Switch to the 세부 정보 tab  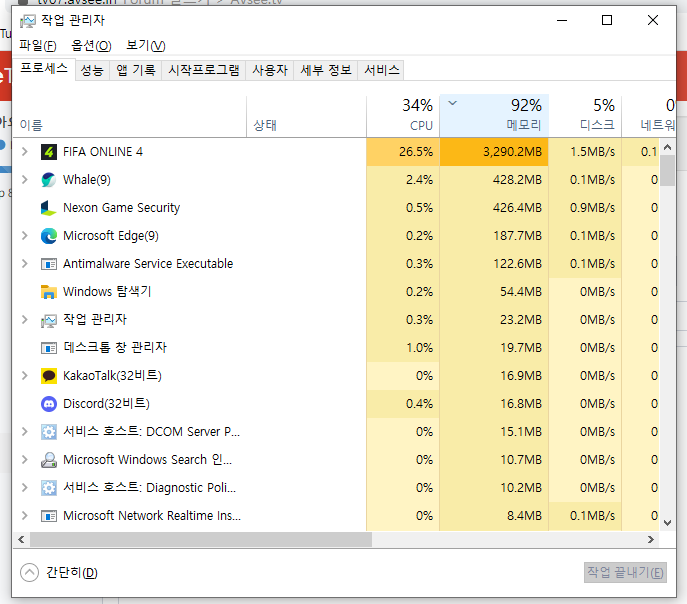click(x=326, y=71)
